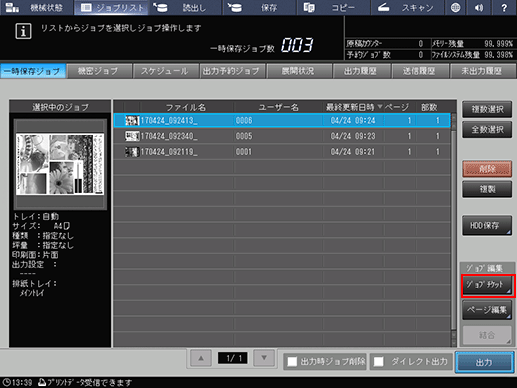Select job 170424_092413_ in the list
This screenshot has height=388, width=517.
(282, 120)
